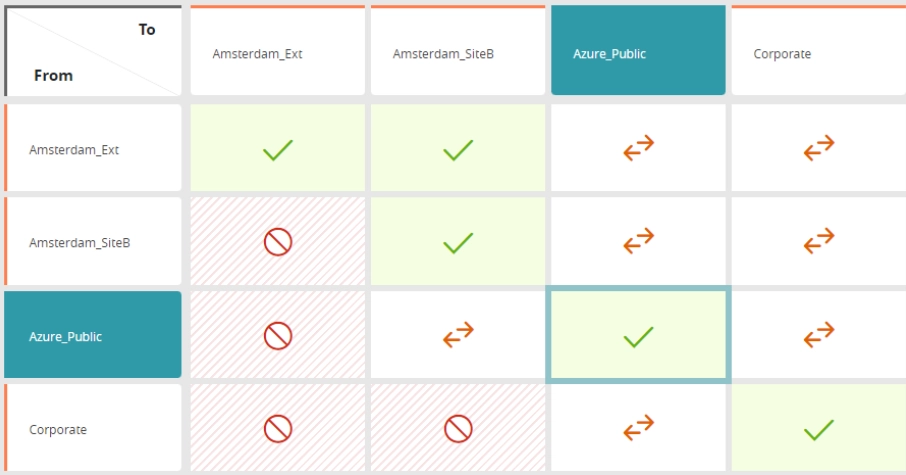Click blocked icon from Corporate to Amsterdam_SiteB

(458, 429)
